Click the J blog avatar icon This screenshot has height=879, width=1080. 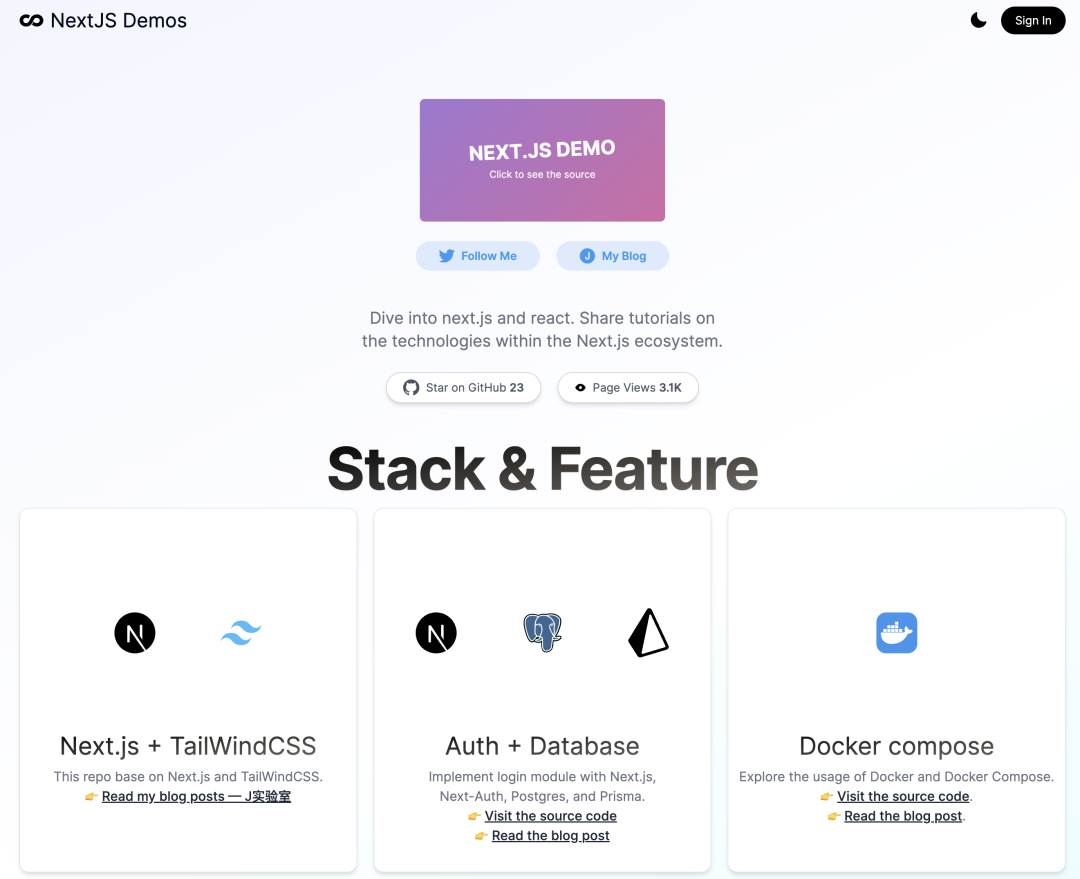point(587,256)
